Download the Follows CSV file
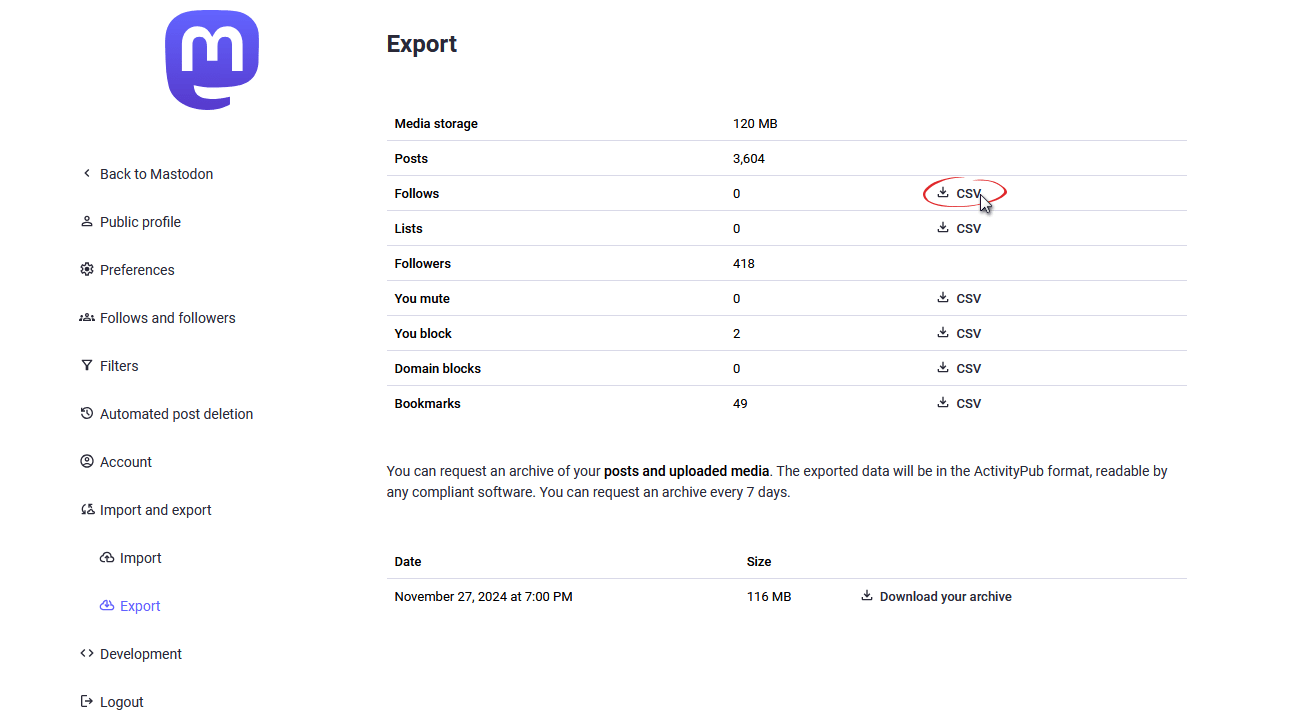Image resolution: width=1290 pixels, height=726 pixels. coord(959,194)
